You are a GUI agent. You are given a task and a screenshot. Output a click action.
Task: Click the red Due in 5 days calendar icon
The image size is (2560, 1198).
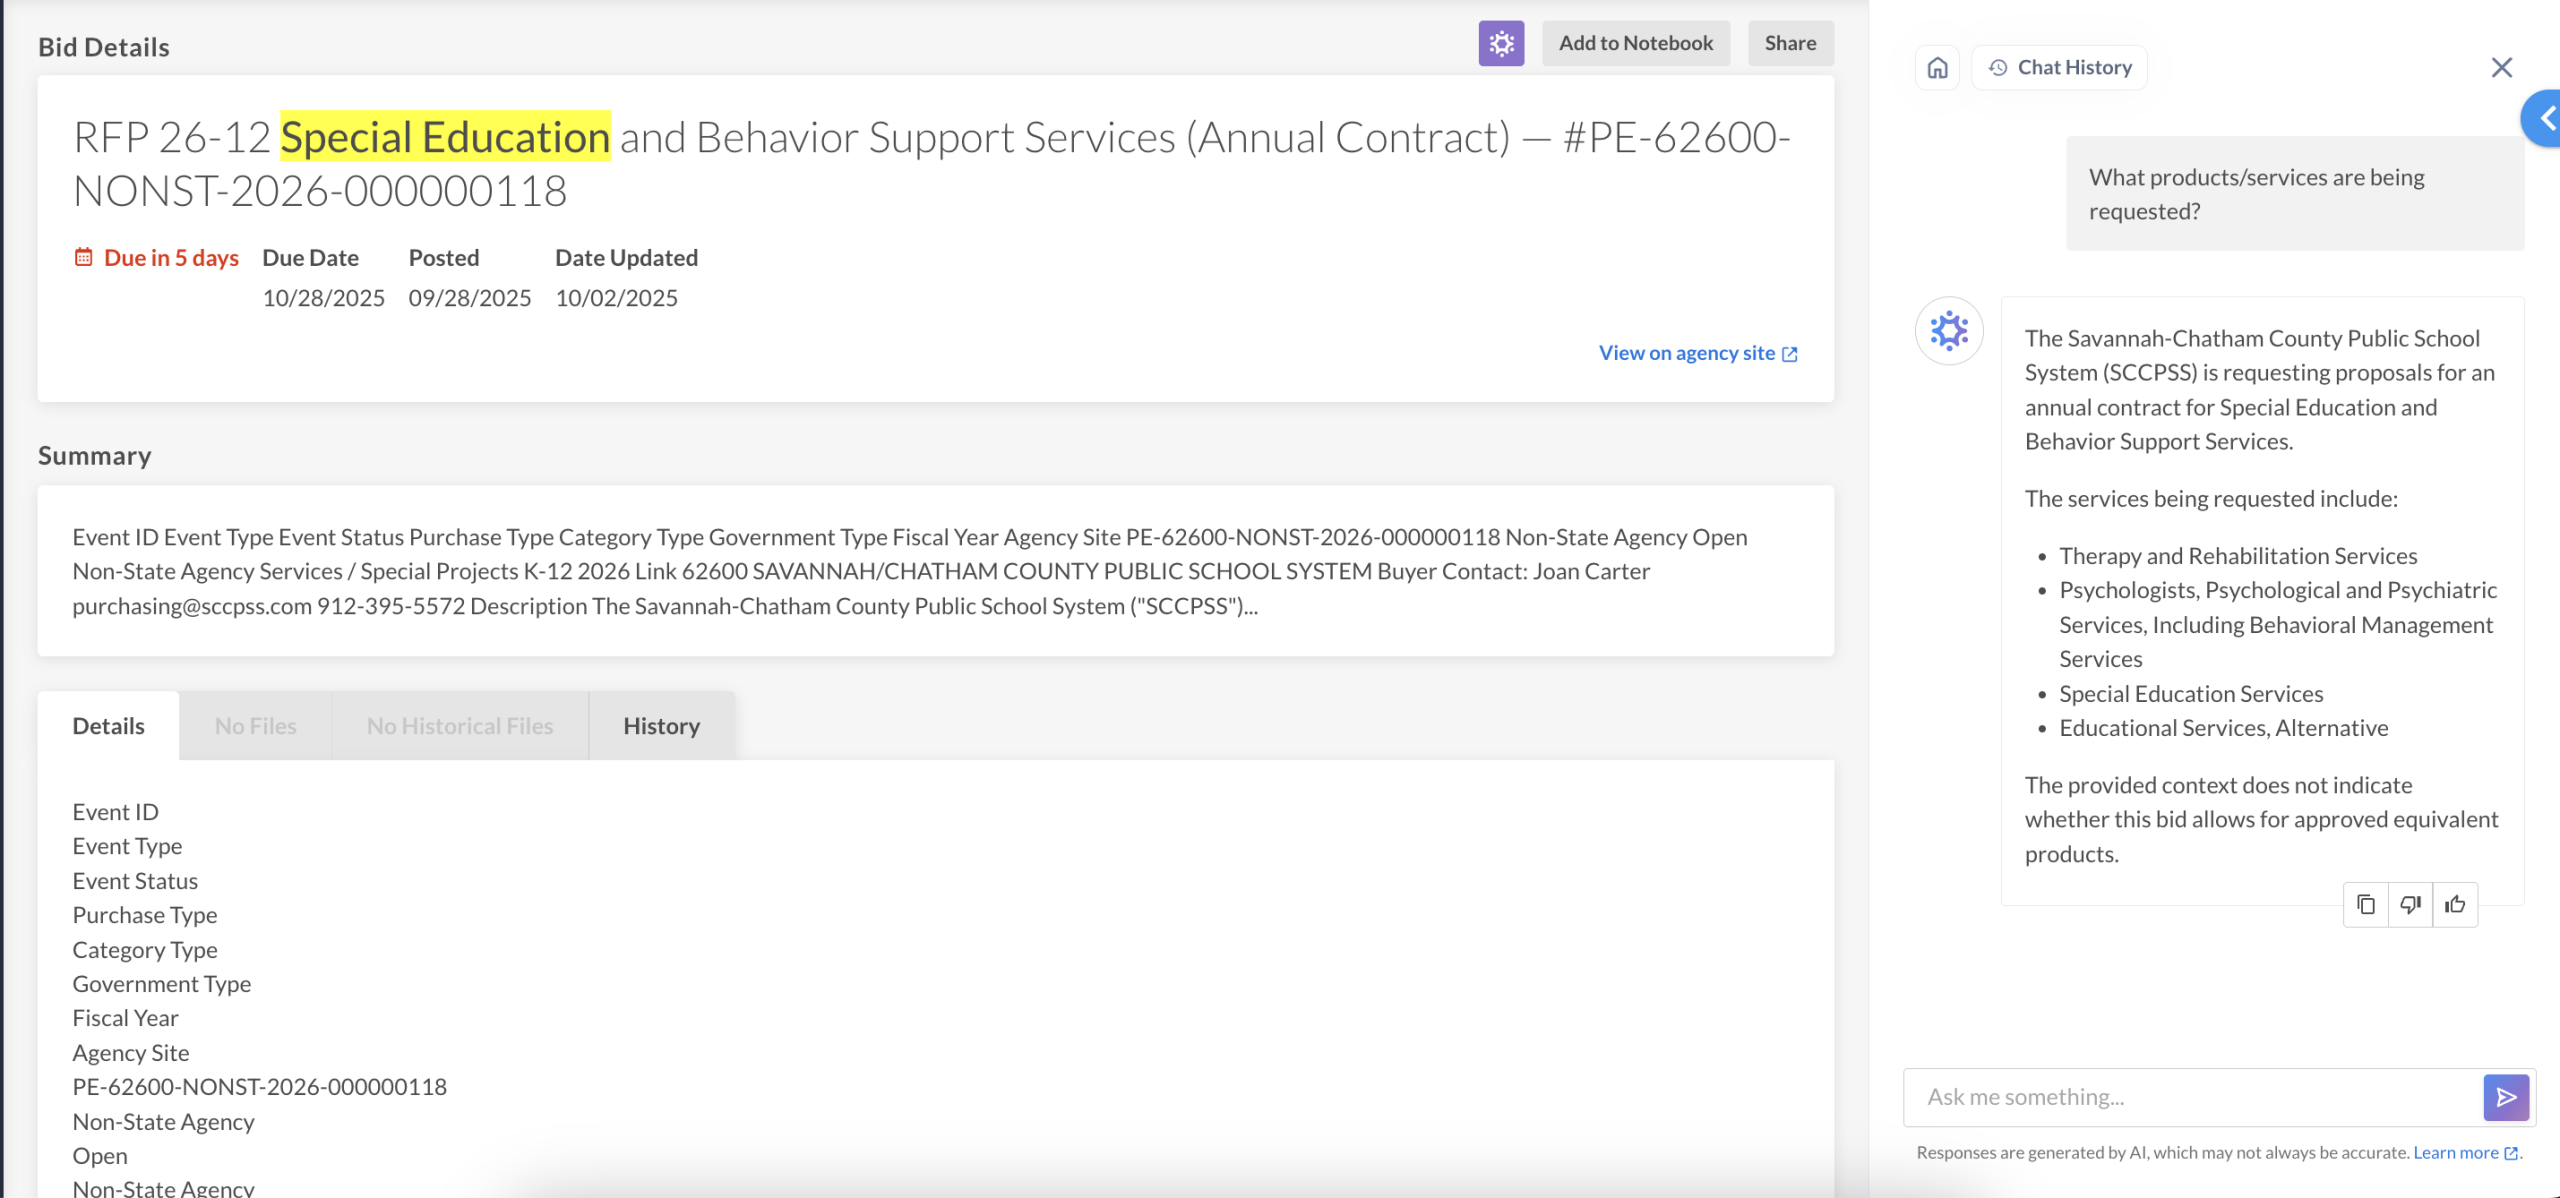(x=84, y=257)
